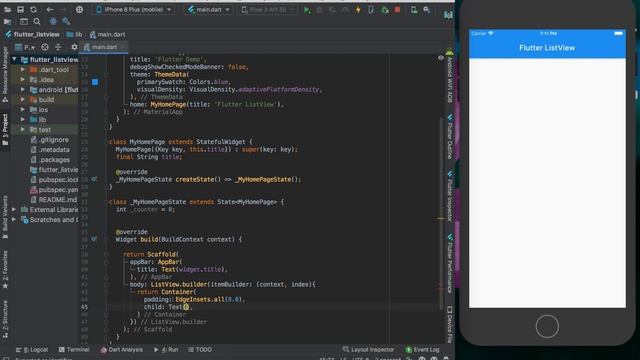The width and height of the screenshot is (640, 360).
Task: Click line 45 child: Text( in editor
Action: (167, 307)
